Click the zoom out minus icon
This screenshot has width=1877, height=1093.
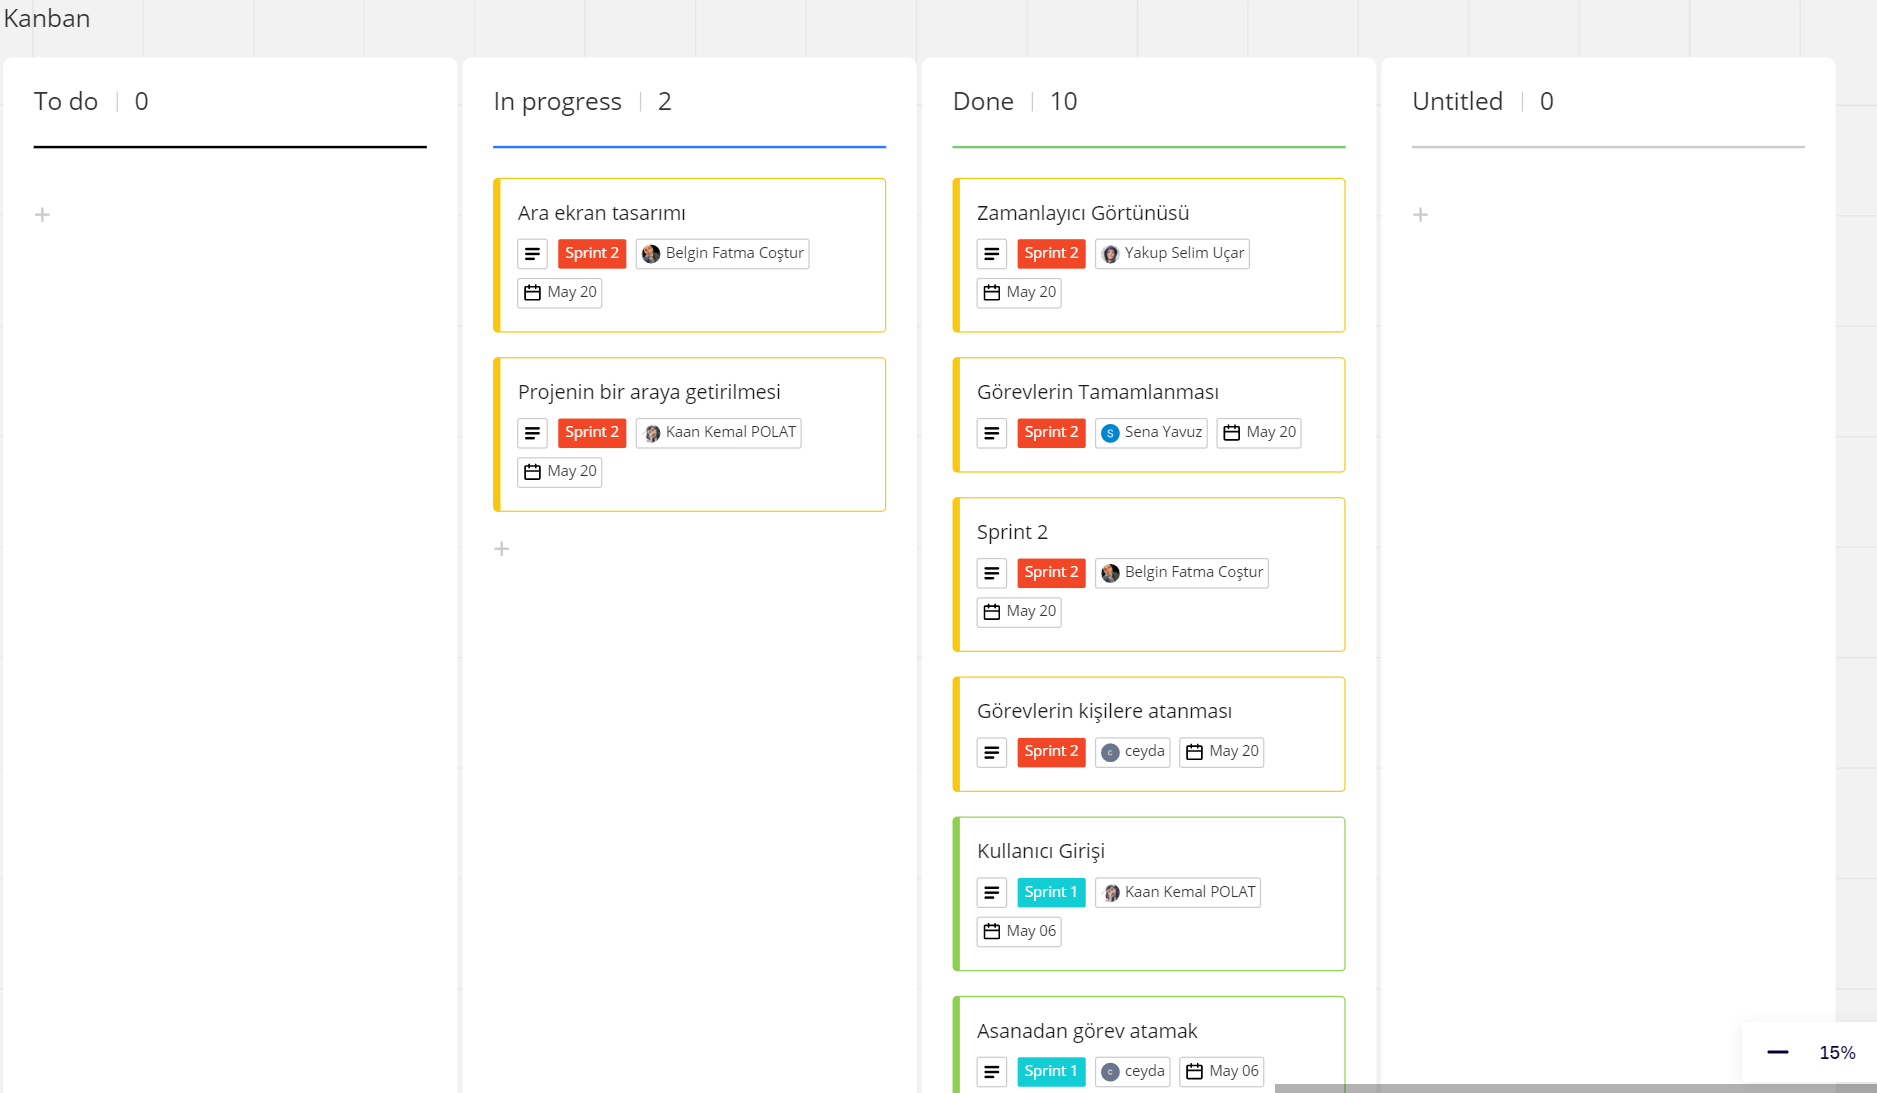click(x=1777, y=1052)
